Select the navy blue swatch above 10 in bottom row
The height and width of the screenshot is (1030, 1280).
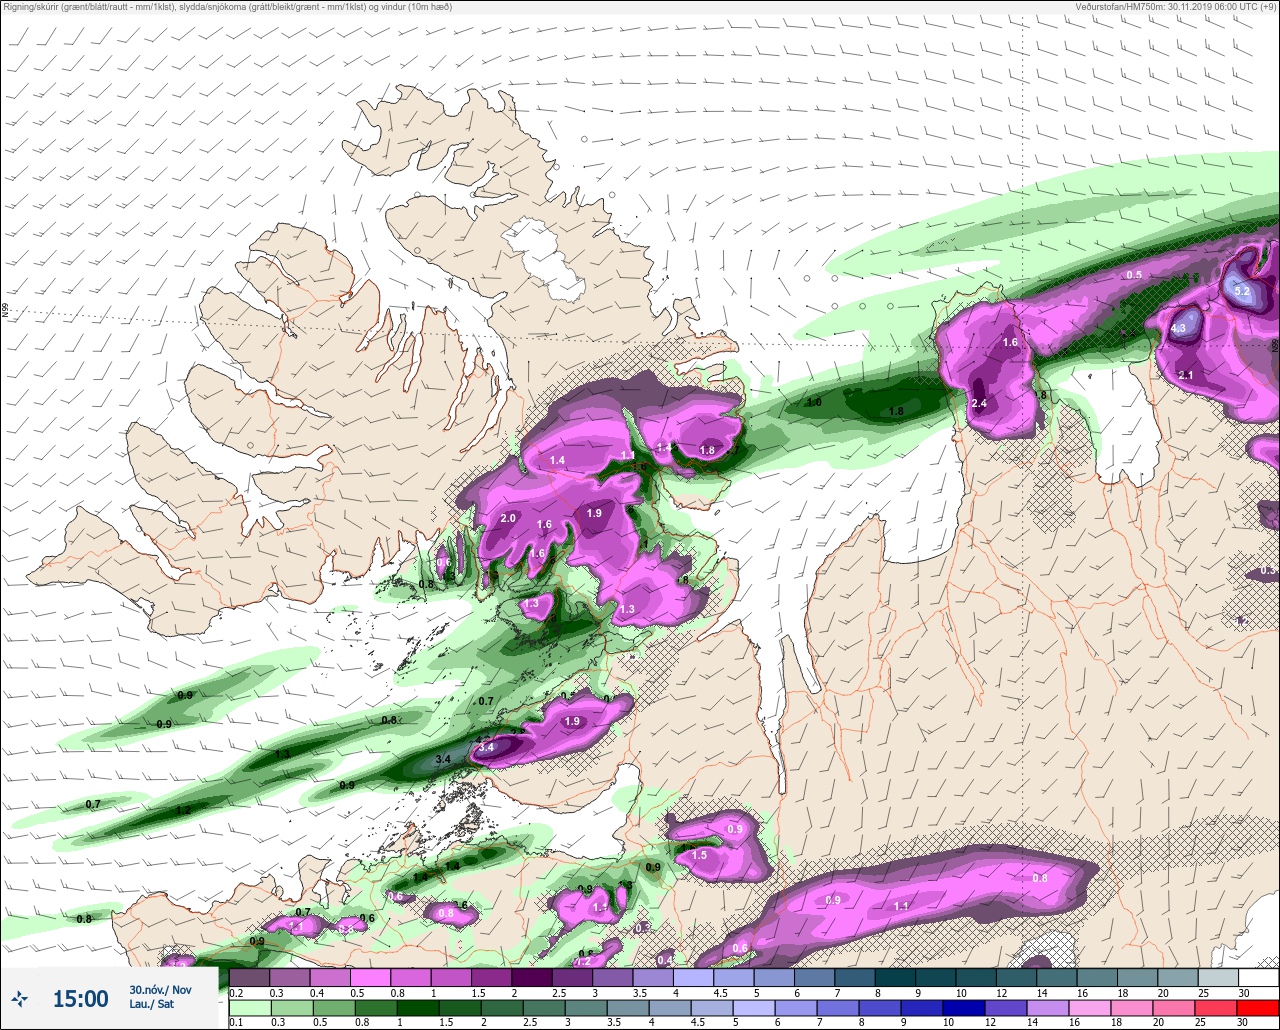pyautogui.click(x=964, y=1008)
